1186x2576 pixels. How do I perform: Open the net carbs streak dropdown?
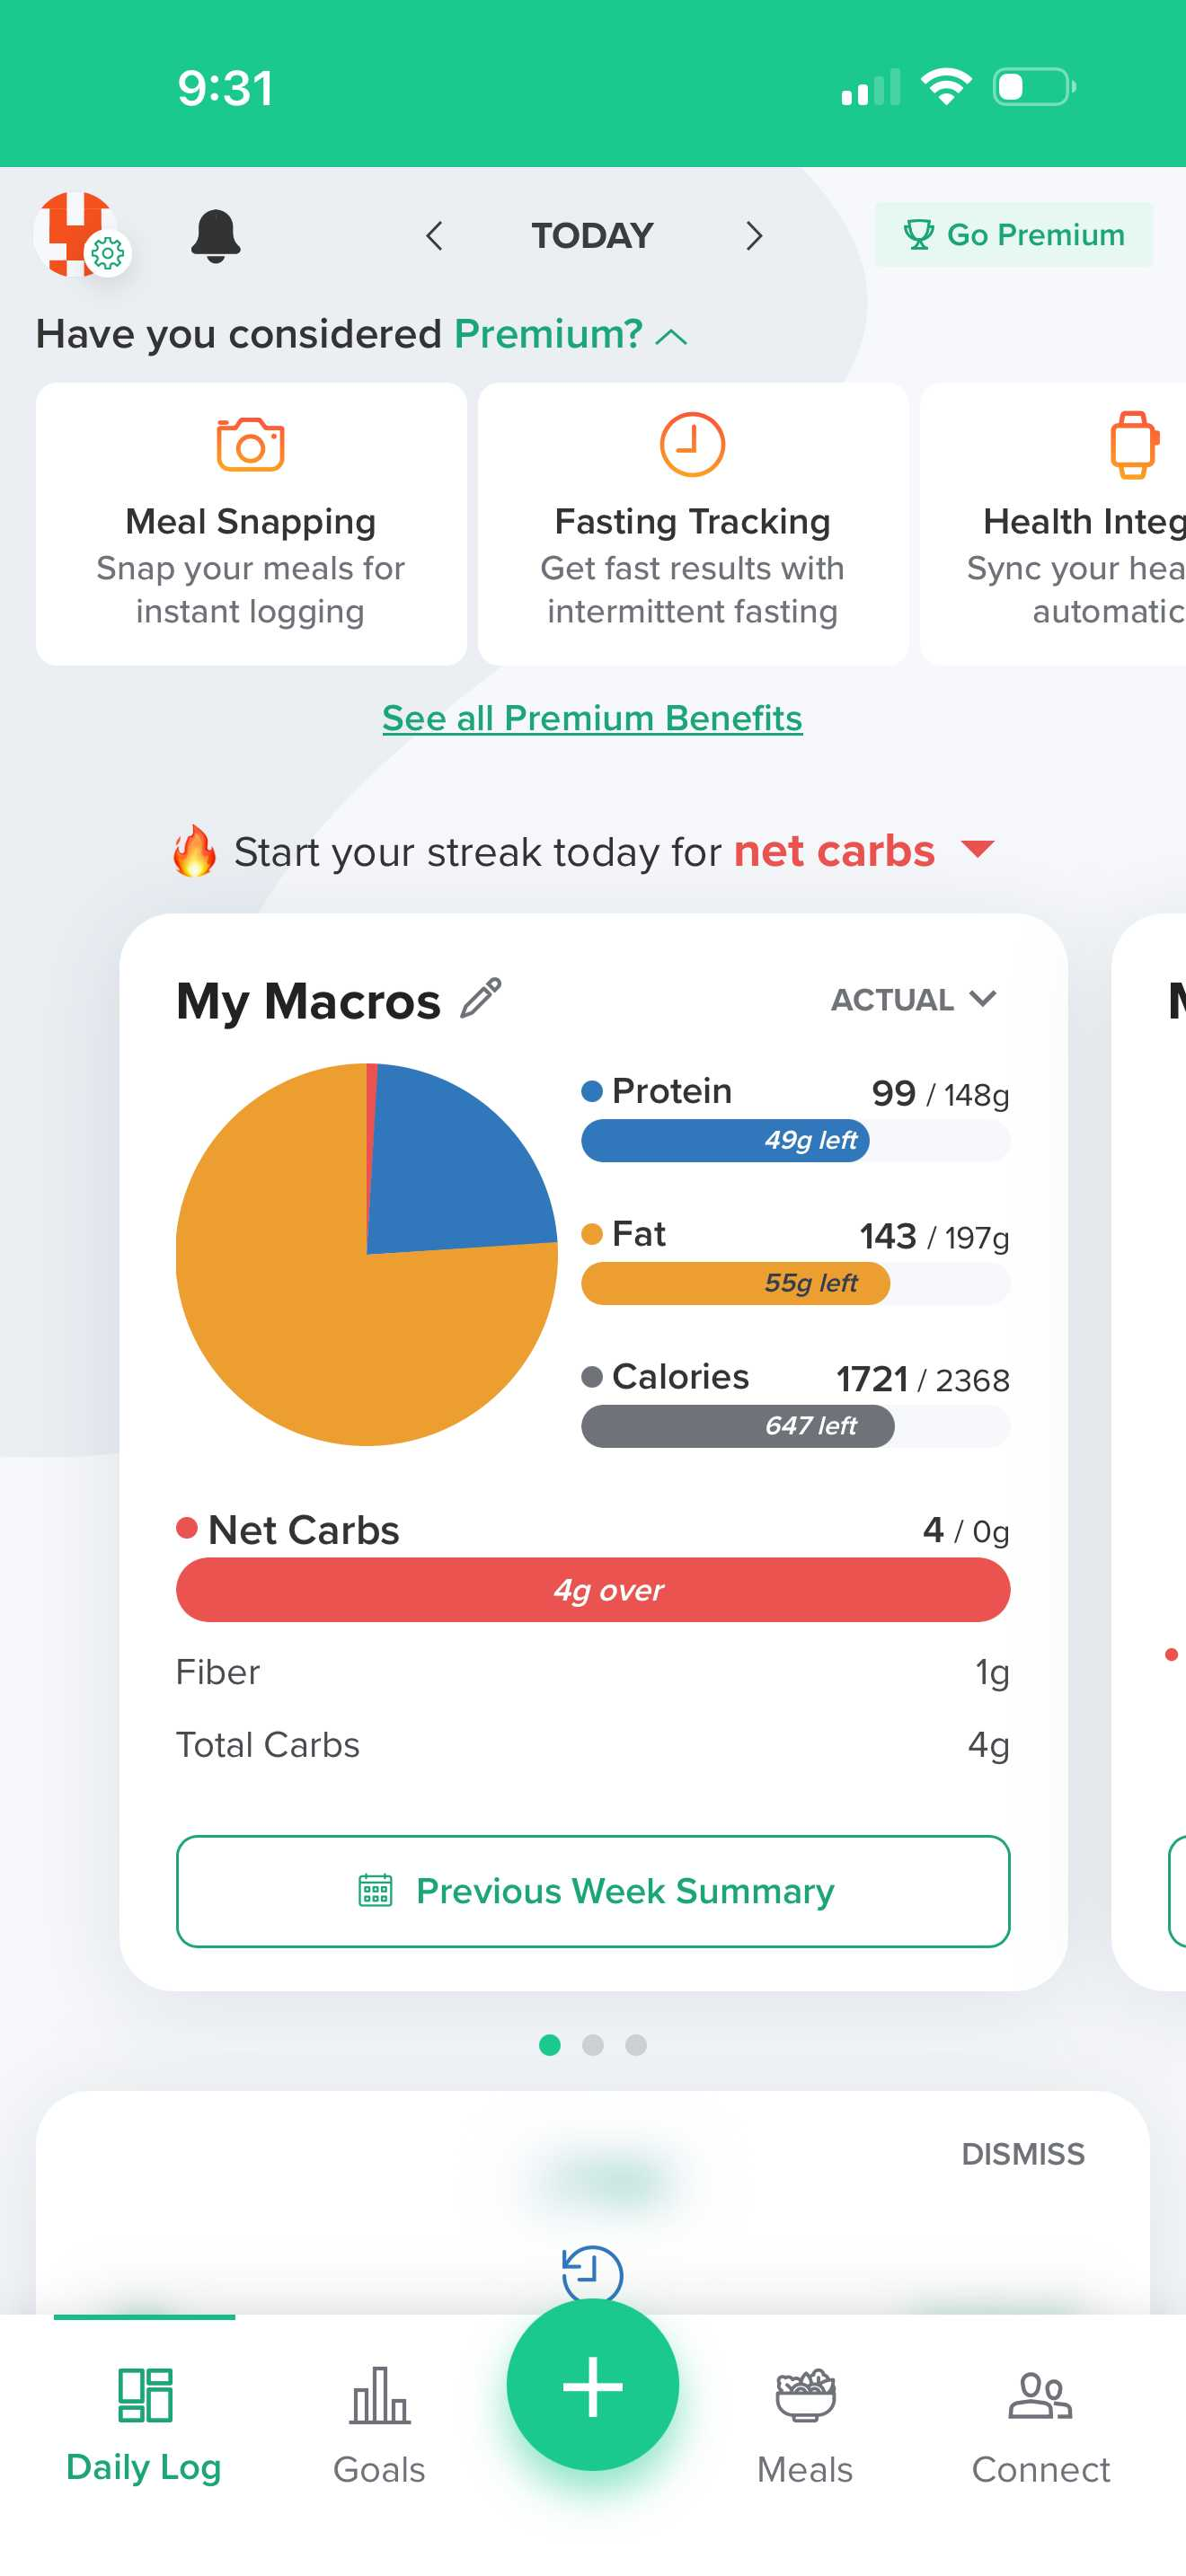pyautogui.click(x=977, y=850)
